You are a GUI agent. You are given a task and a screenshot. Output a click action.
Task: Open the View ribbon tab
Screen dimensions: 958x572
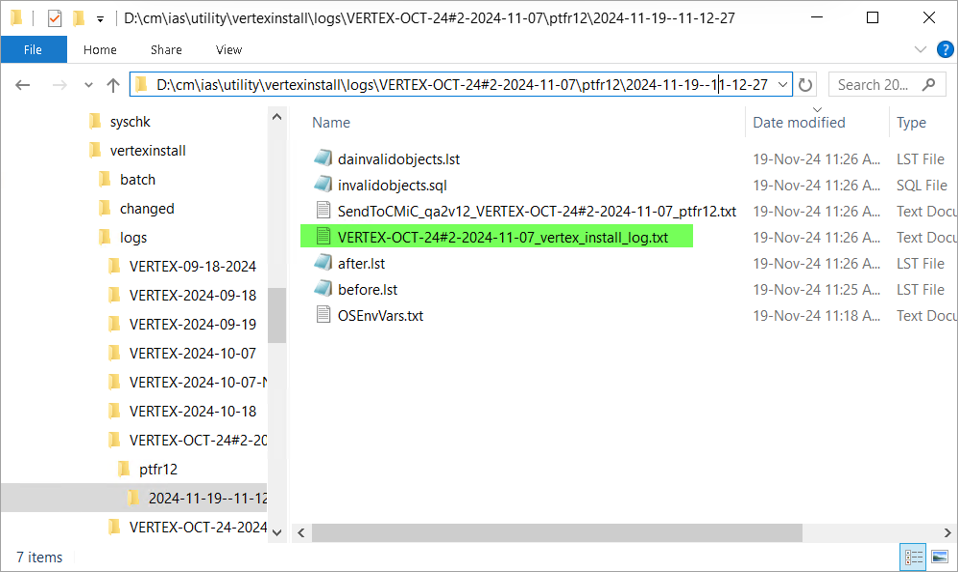pos(229,50)
